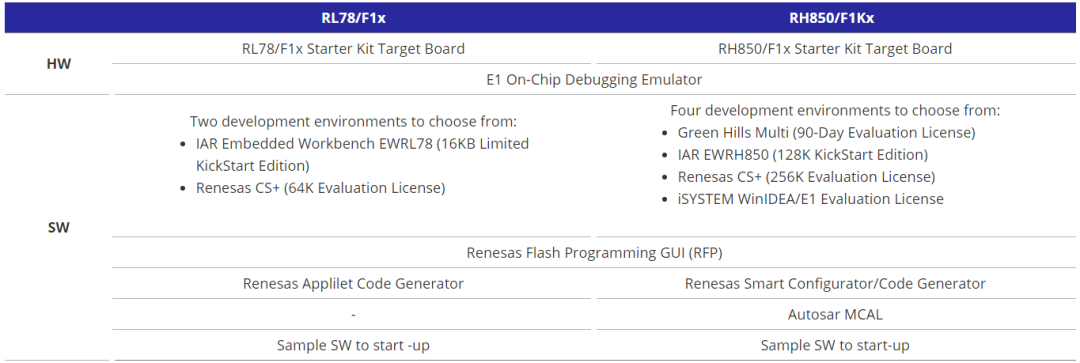
Task: Click RH850 Sample SW to start-up cell
Action: point(835,346)
